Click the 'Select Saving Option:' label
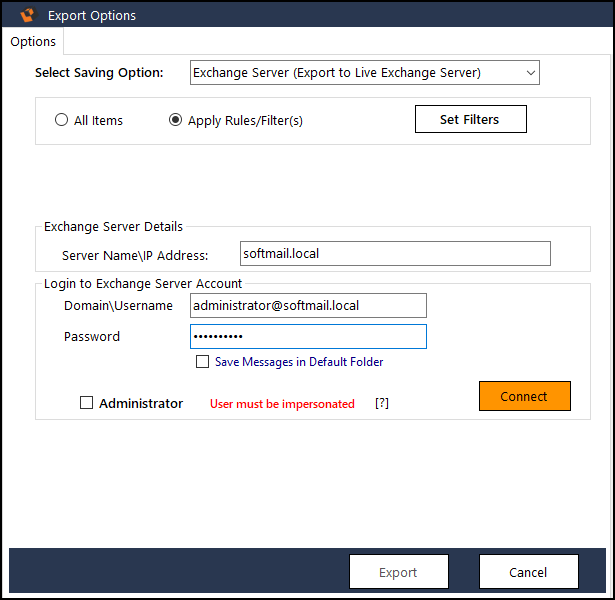 point(99,73)
